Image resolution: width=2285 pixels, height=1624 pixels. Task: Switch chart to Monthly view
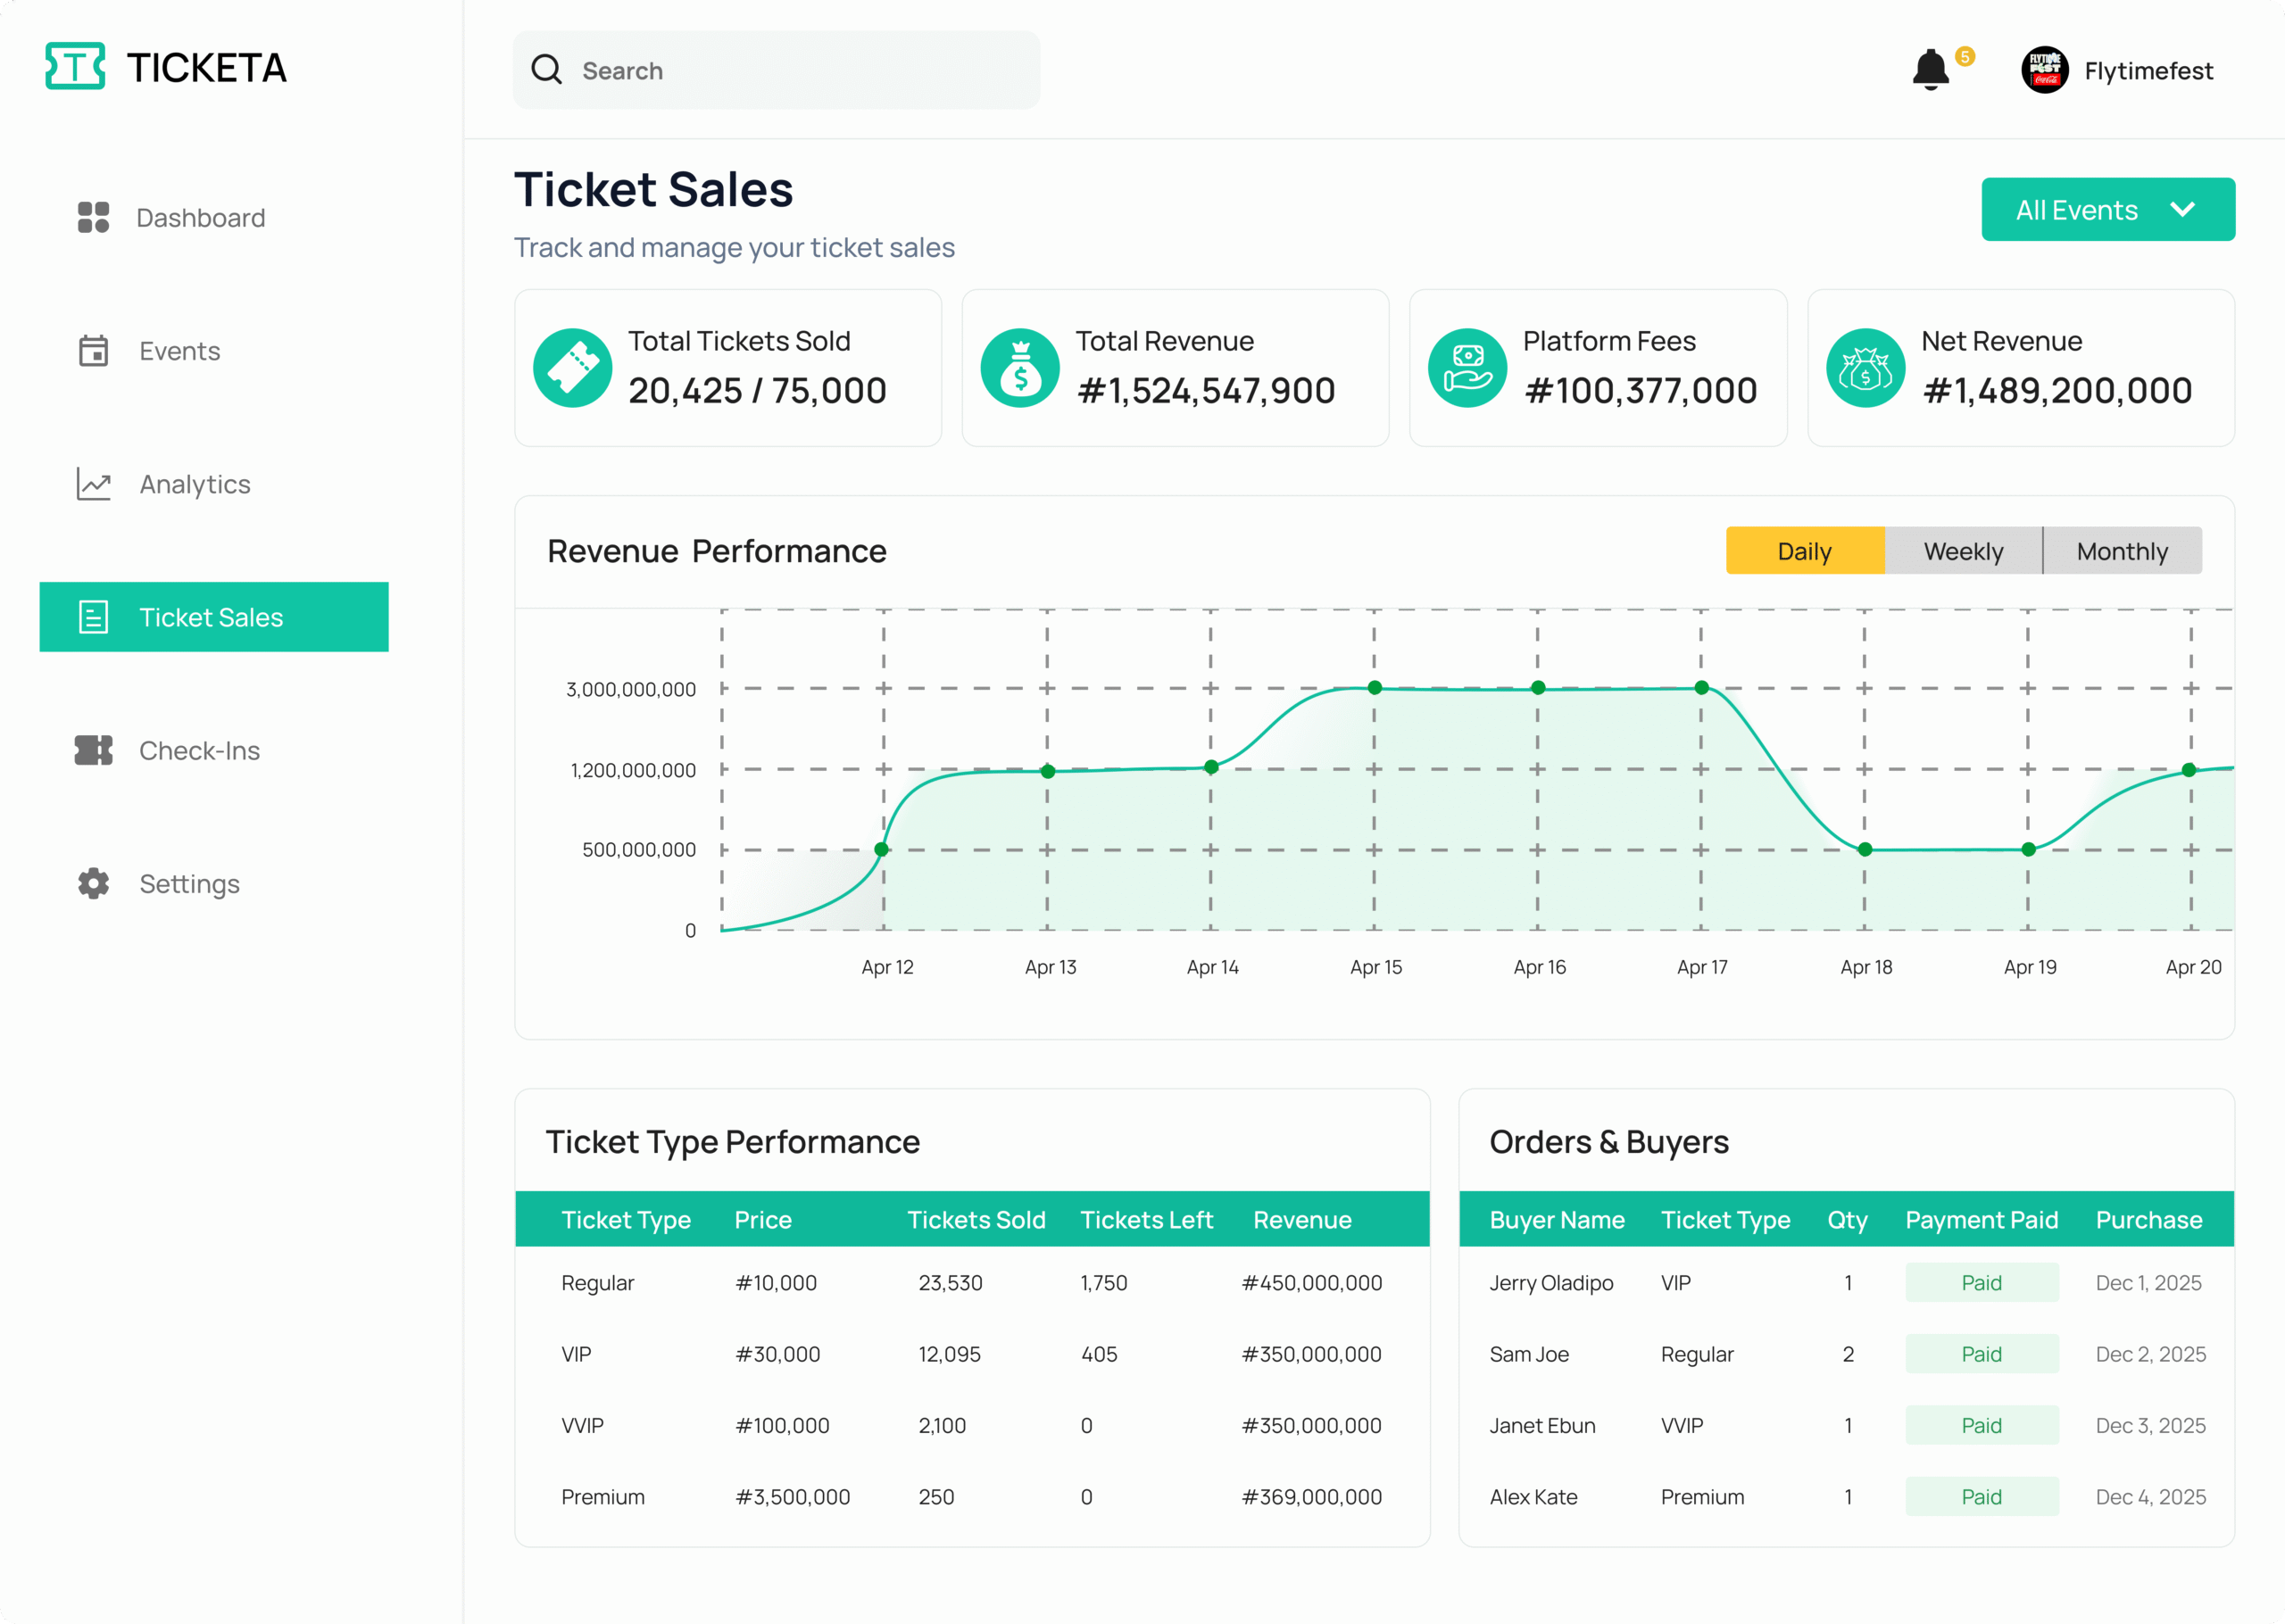[x=2122, y=551]
